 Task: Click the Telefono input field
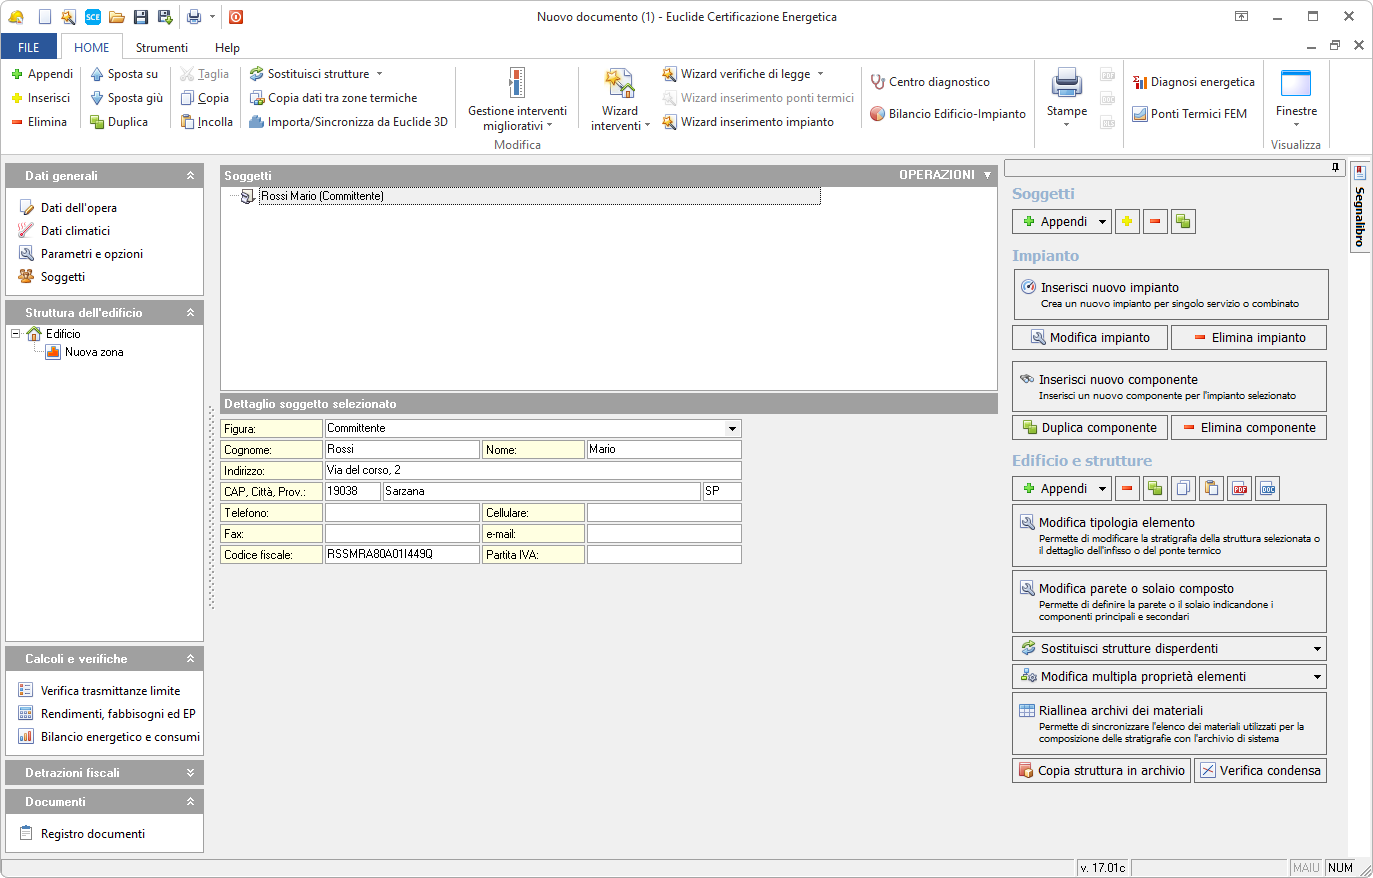[402, 513]
